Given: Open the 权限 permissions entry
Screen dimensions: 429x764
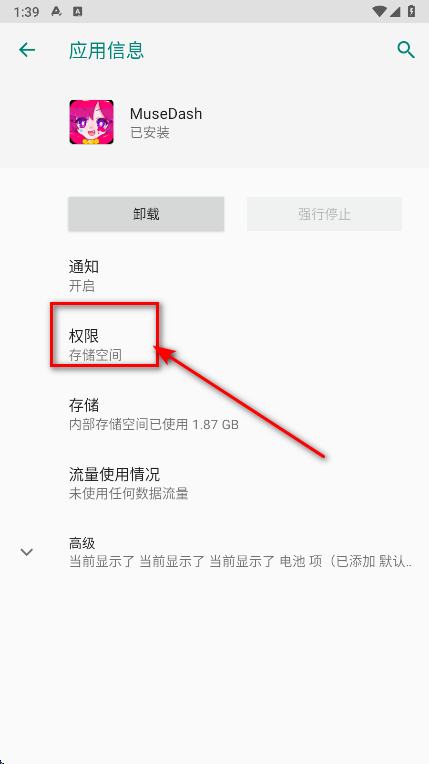Looking at the screenshot, I should (x=214, y=345).
